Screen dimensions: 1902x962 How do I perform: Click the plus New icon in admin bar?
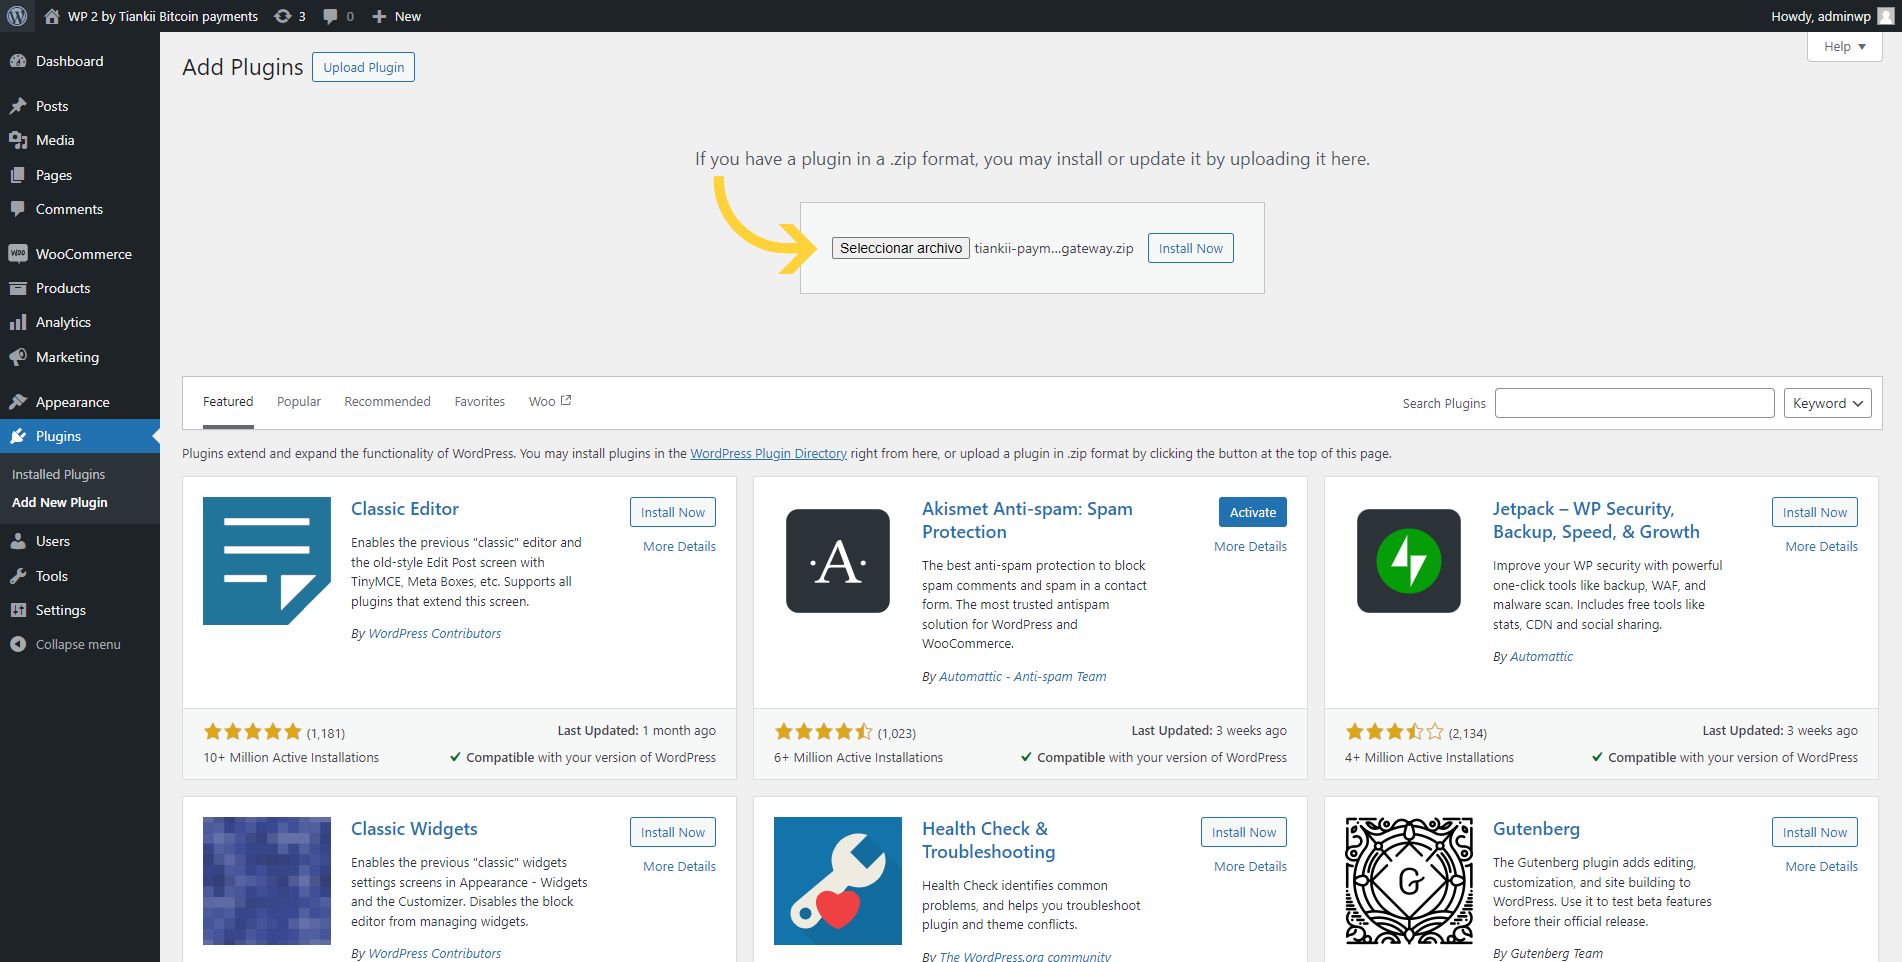pyautogui.click(x=379, y=16)
